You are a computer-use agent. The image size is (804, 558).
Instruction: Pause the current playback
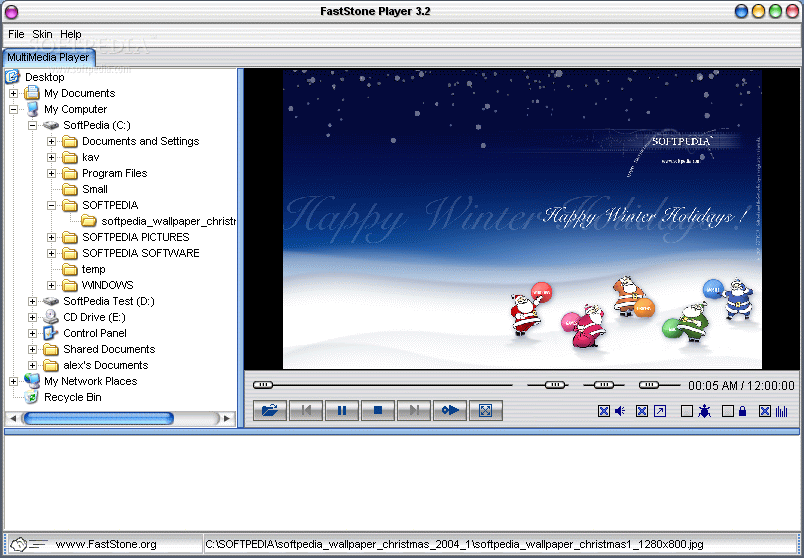click(x=342, y=410)
